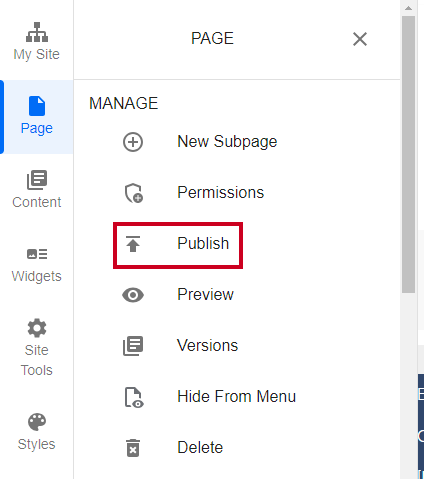
Task: Click the vertical scrollbar thumb
Action: [x=408, y=154]
